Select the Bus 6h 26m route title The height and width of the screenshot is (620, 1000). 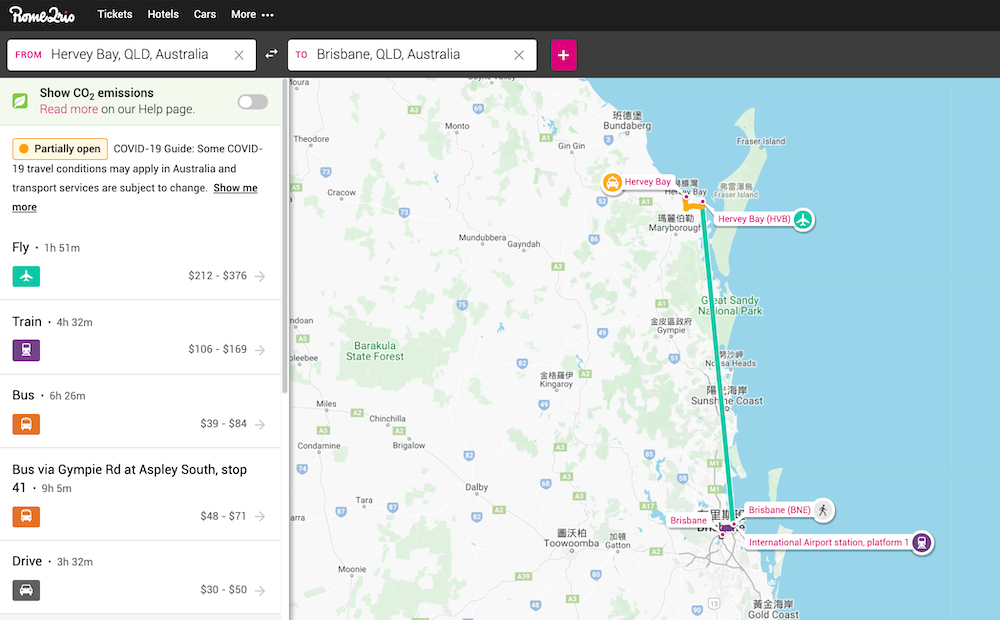point(48,395)
